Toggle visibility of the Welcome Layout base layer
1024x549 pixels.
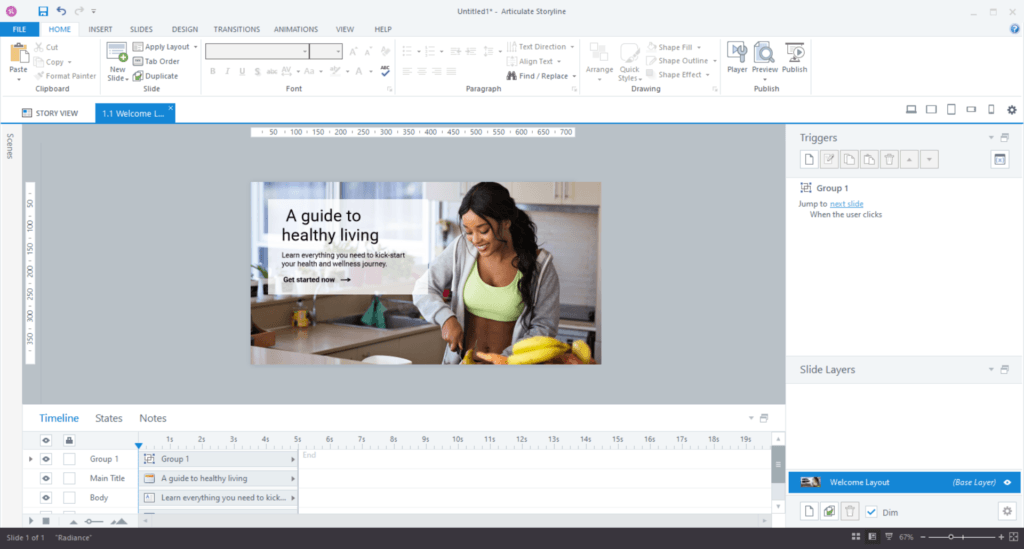tap(1007, 482)
